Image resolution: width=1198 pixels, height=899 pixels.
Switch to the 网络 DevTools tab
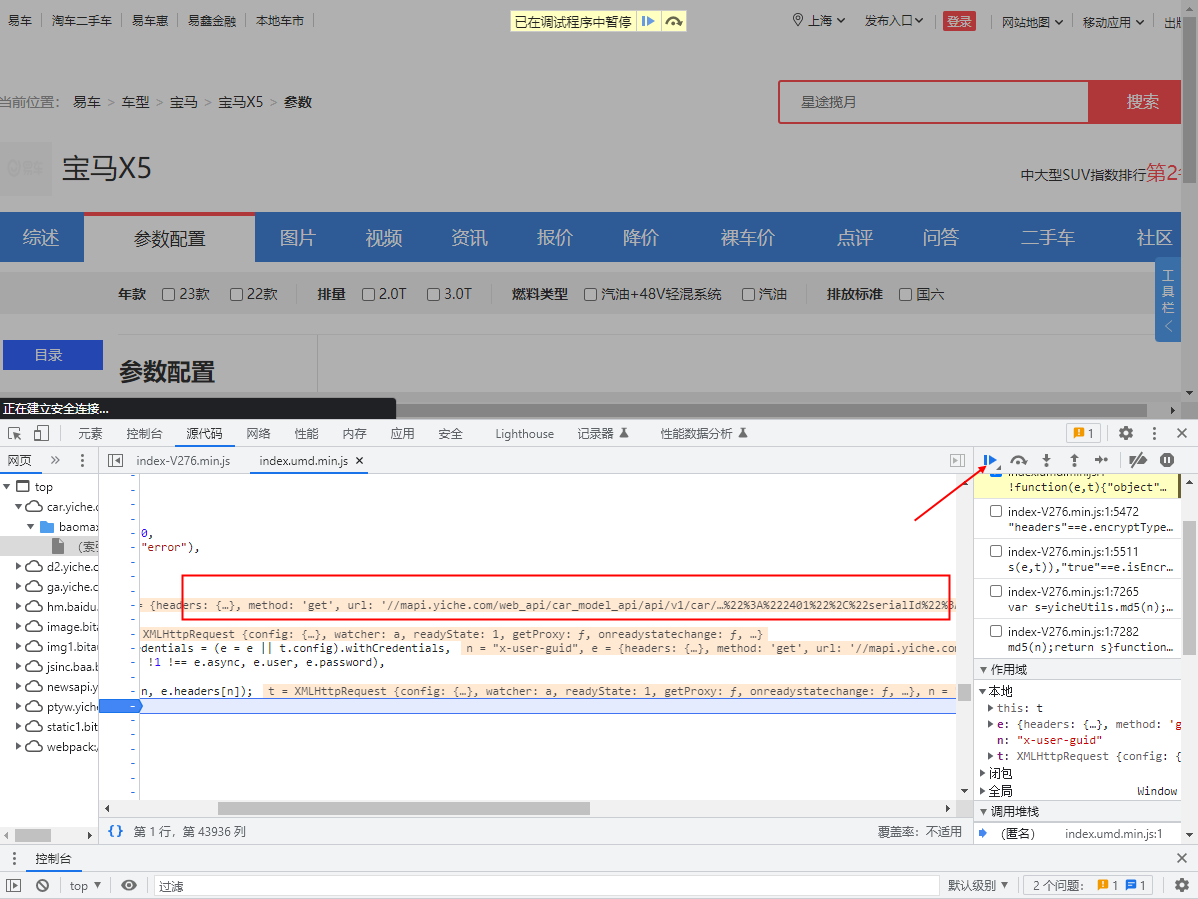[x=258, y=434]
